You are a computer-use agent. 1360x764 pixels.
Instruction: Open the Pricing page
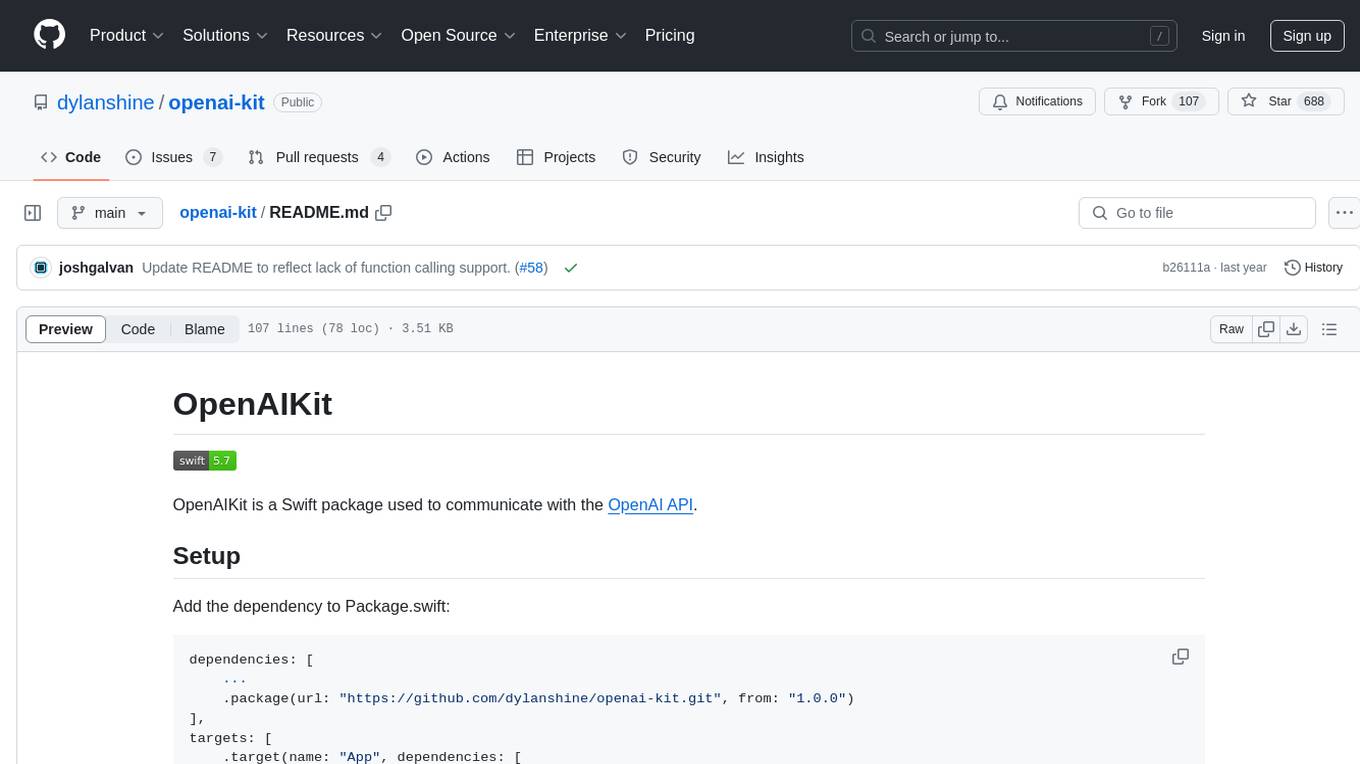tap(670, 35)
